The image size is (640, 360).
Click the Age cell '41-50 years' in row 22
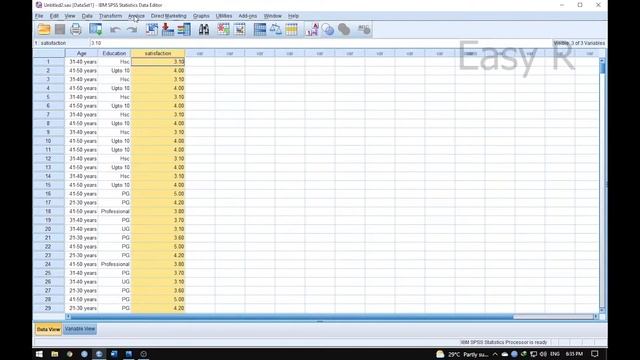click(x=82, y=247)
